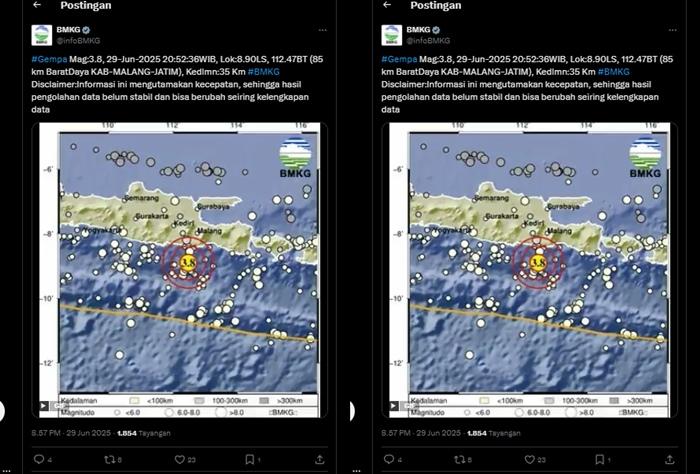Repost the left BMKG post

(109, 459)
